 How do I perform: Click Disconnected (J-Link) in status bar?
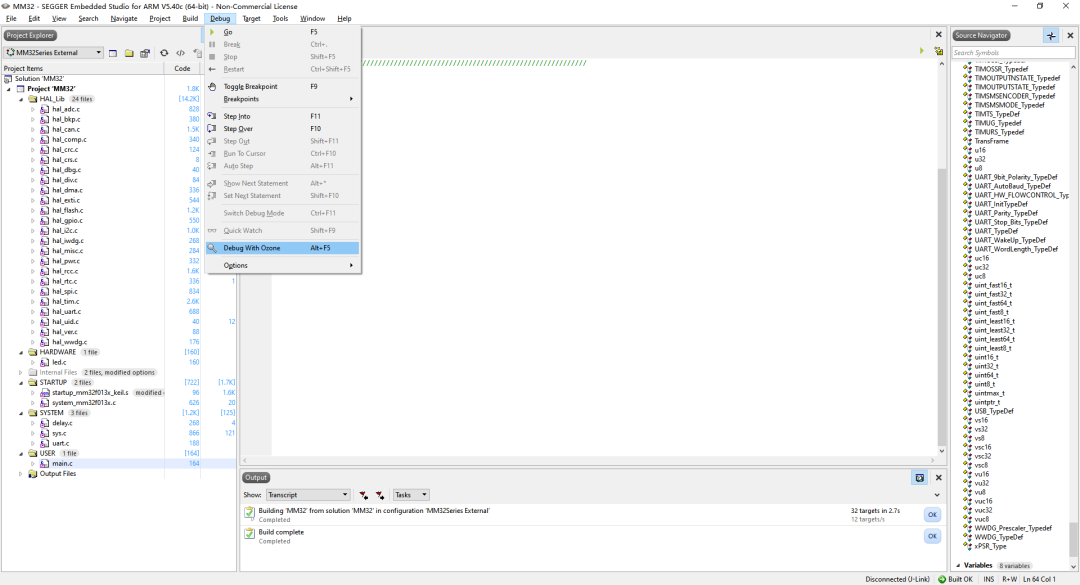pos(897,579)
